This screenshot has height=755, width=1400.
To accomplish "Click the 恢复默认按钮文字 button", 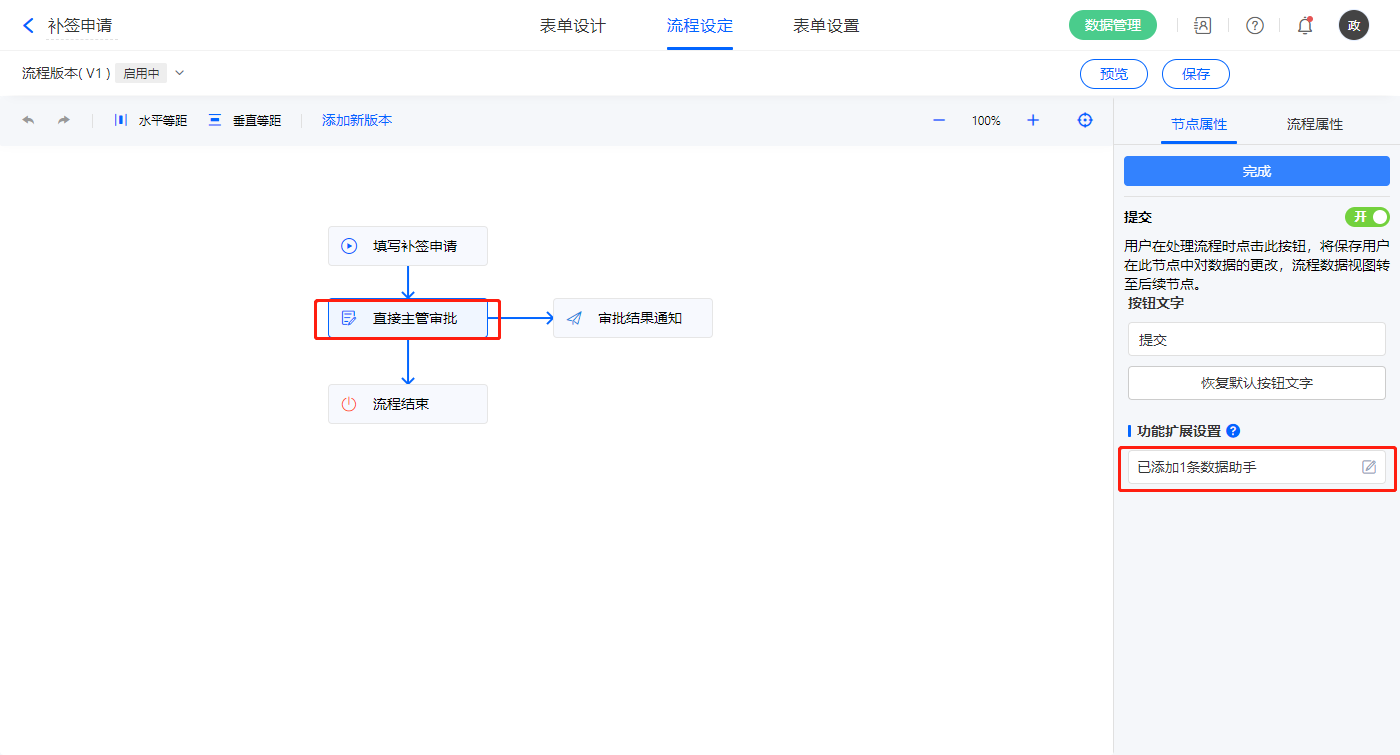I will (1256, 383).
